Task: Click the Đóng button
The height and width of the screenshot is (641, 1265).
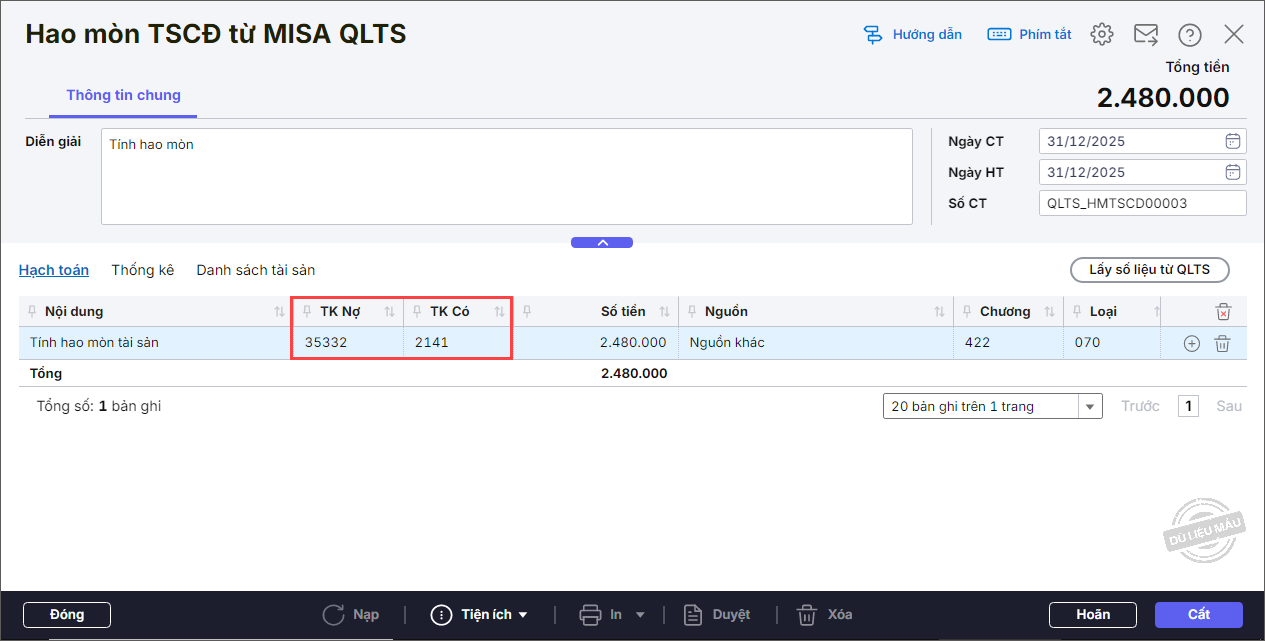Action: pos(67,615)
